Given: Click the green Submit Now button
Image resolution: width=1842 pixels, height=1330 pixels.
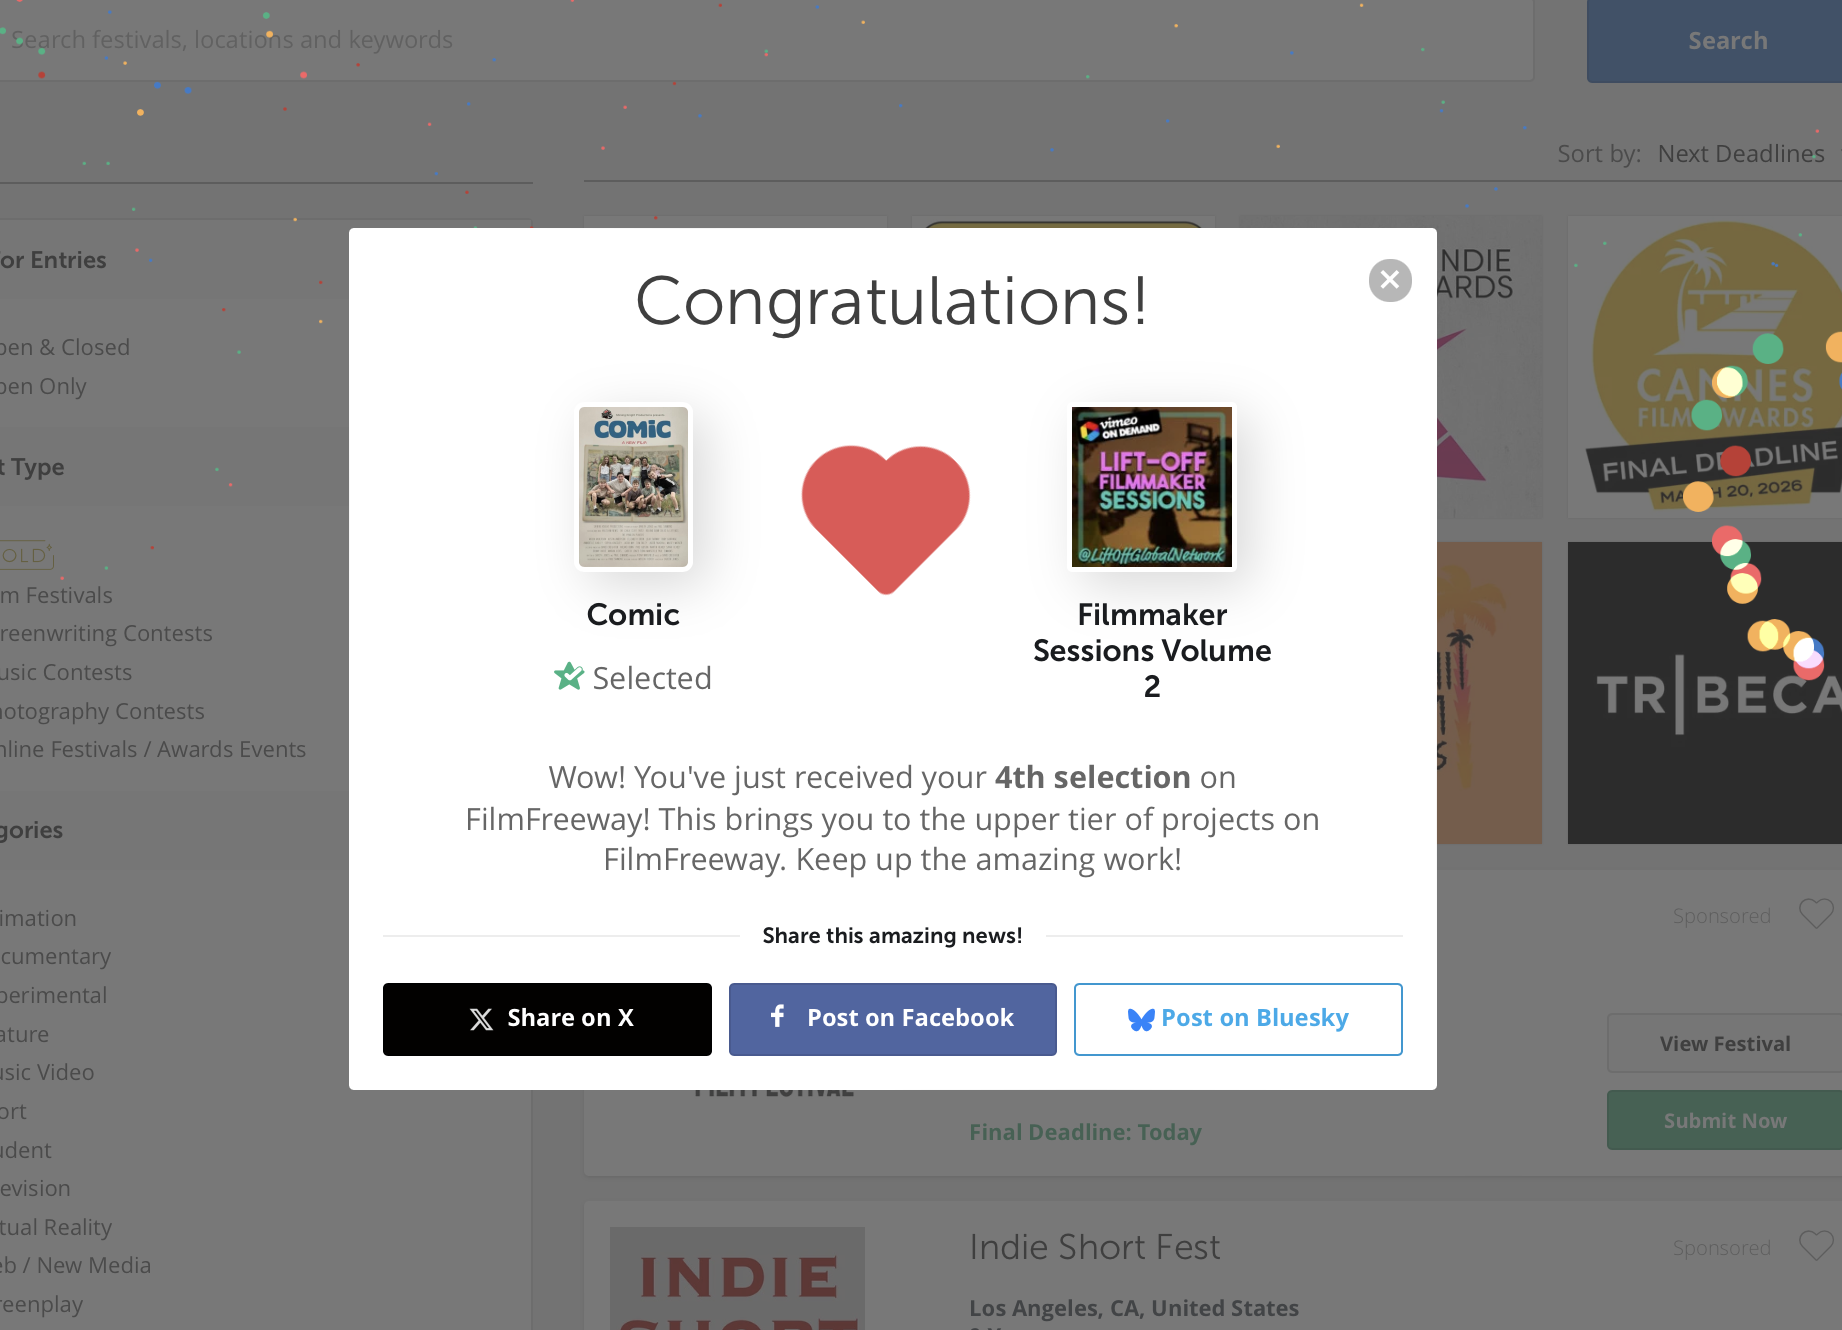Looking at the screenshot, I should (x=1724, y=1121).
